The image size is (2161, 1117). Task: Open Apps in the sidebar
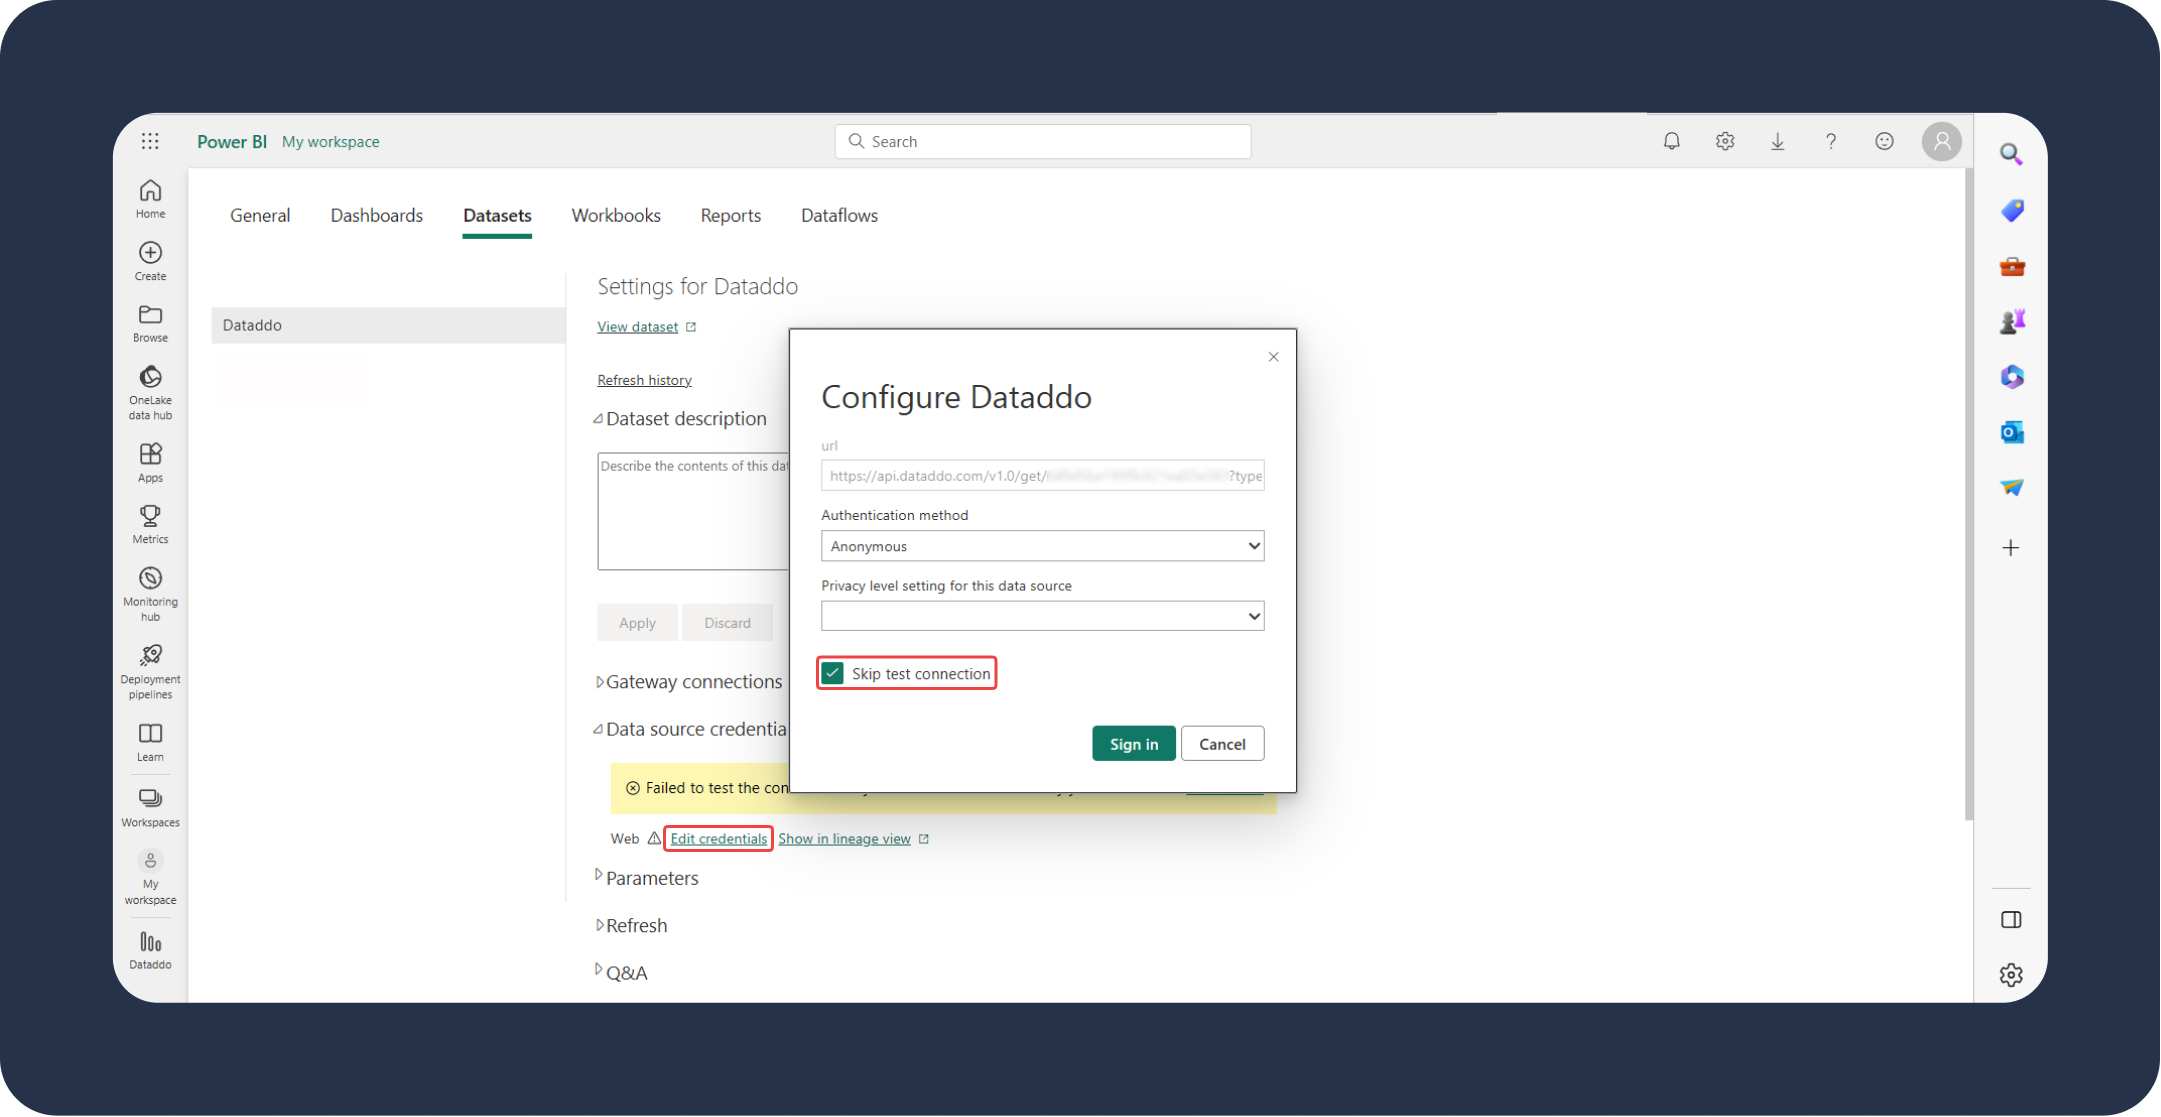tap(150, 462)
